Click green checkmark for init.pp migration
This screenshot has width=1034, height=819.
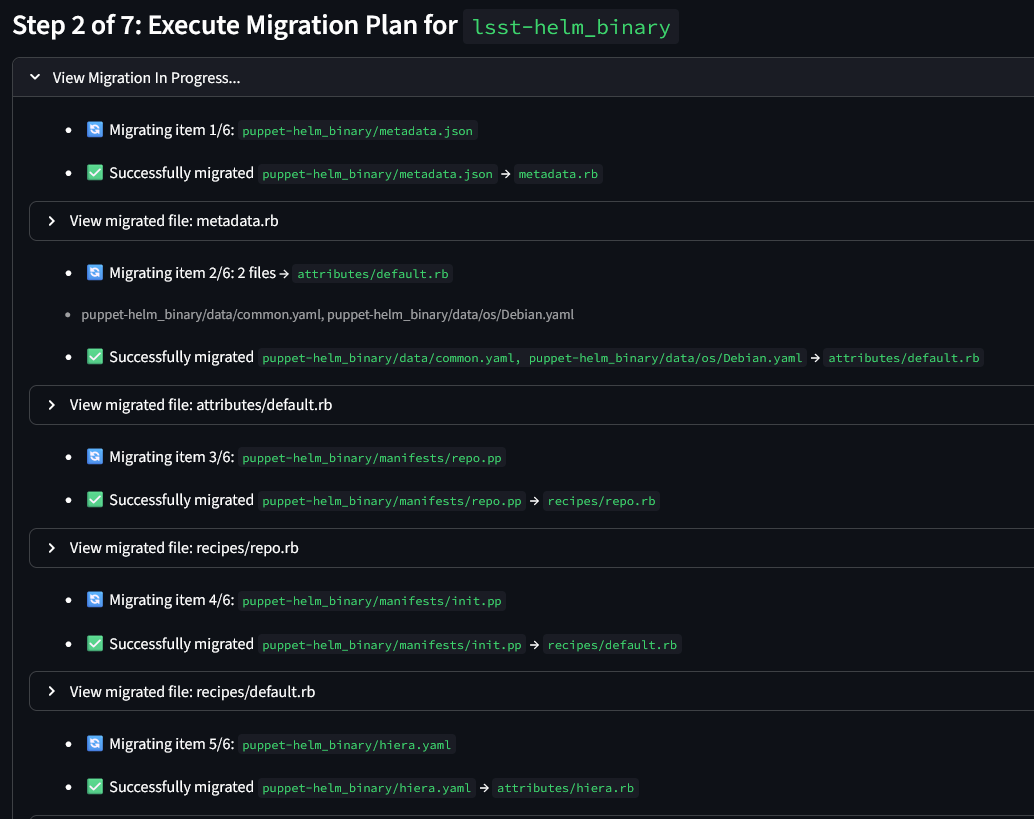coord(95,644)
